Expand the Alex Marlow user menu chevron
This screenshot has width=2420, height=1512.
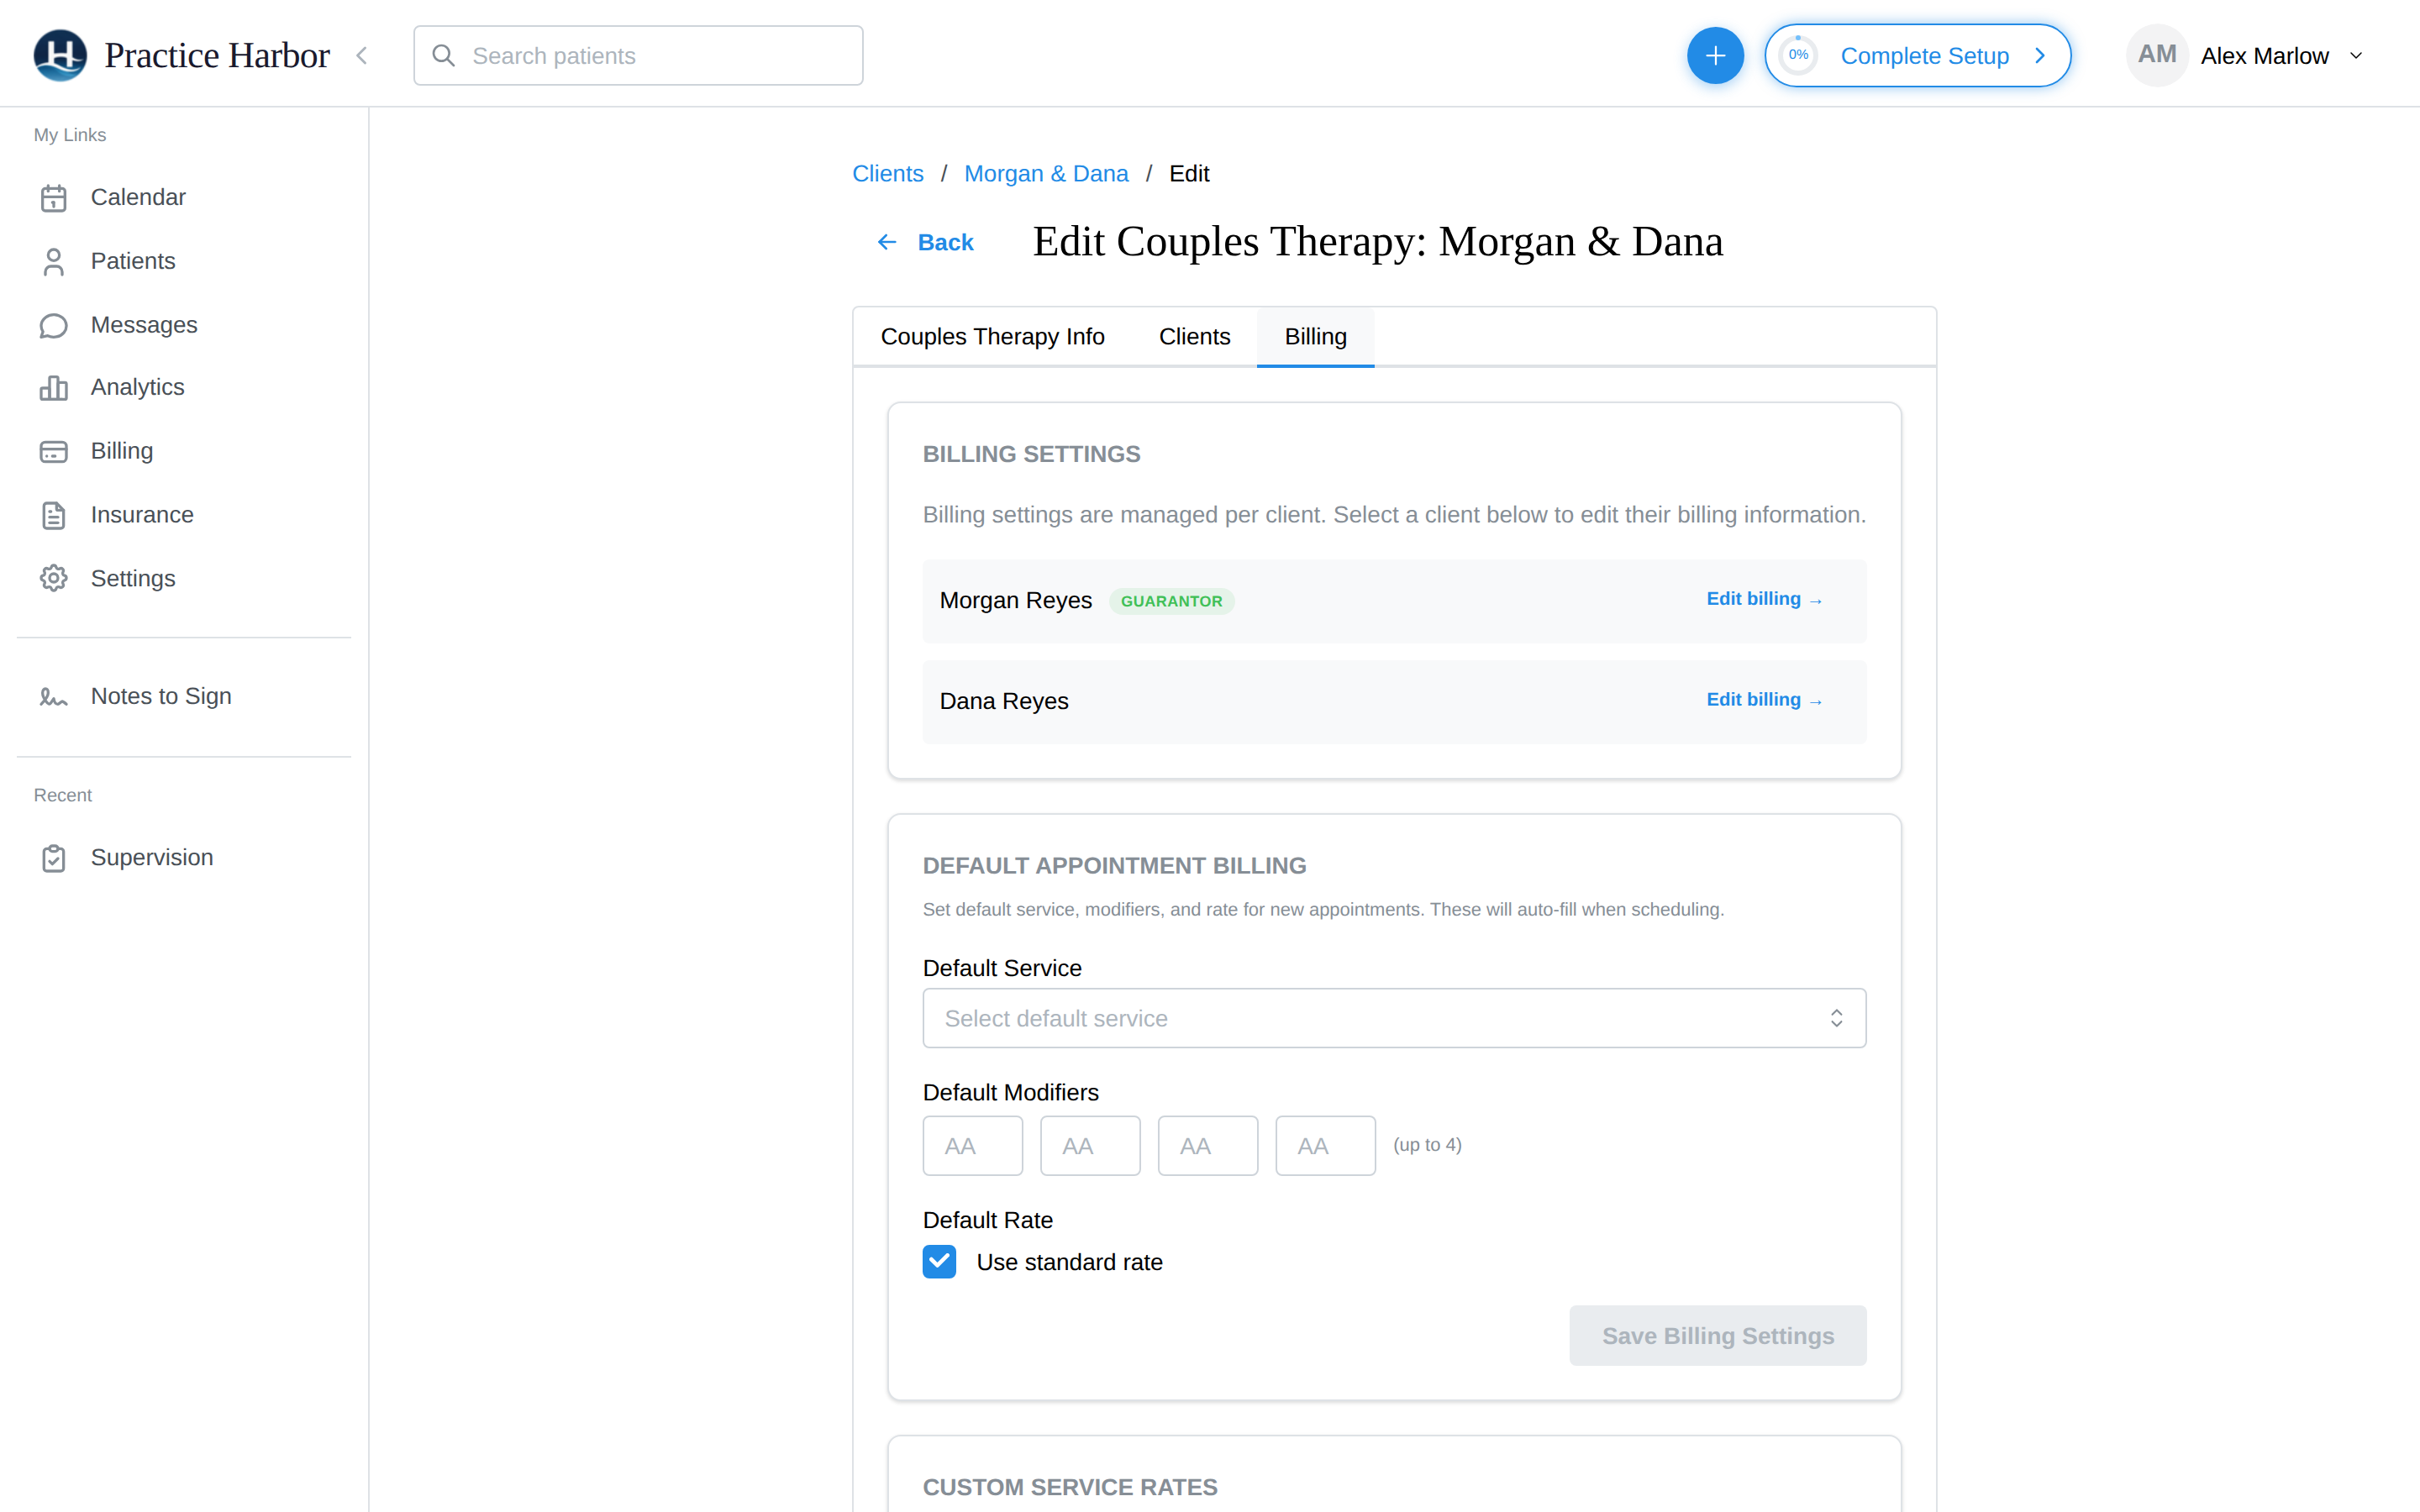click(2356, 56)
